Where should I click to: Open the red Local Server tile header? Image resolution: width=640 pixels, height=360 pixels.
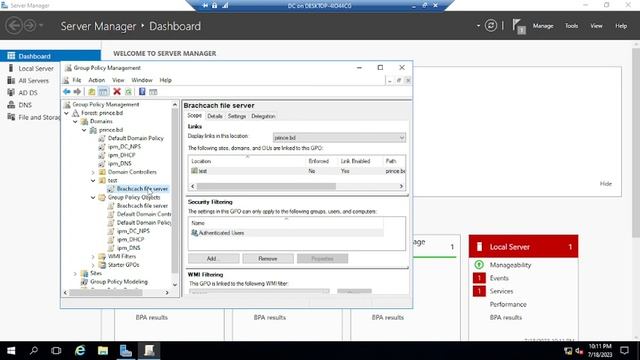point(523,247)
